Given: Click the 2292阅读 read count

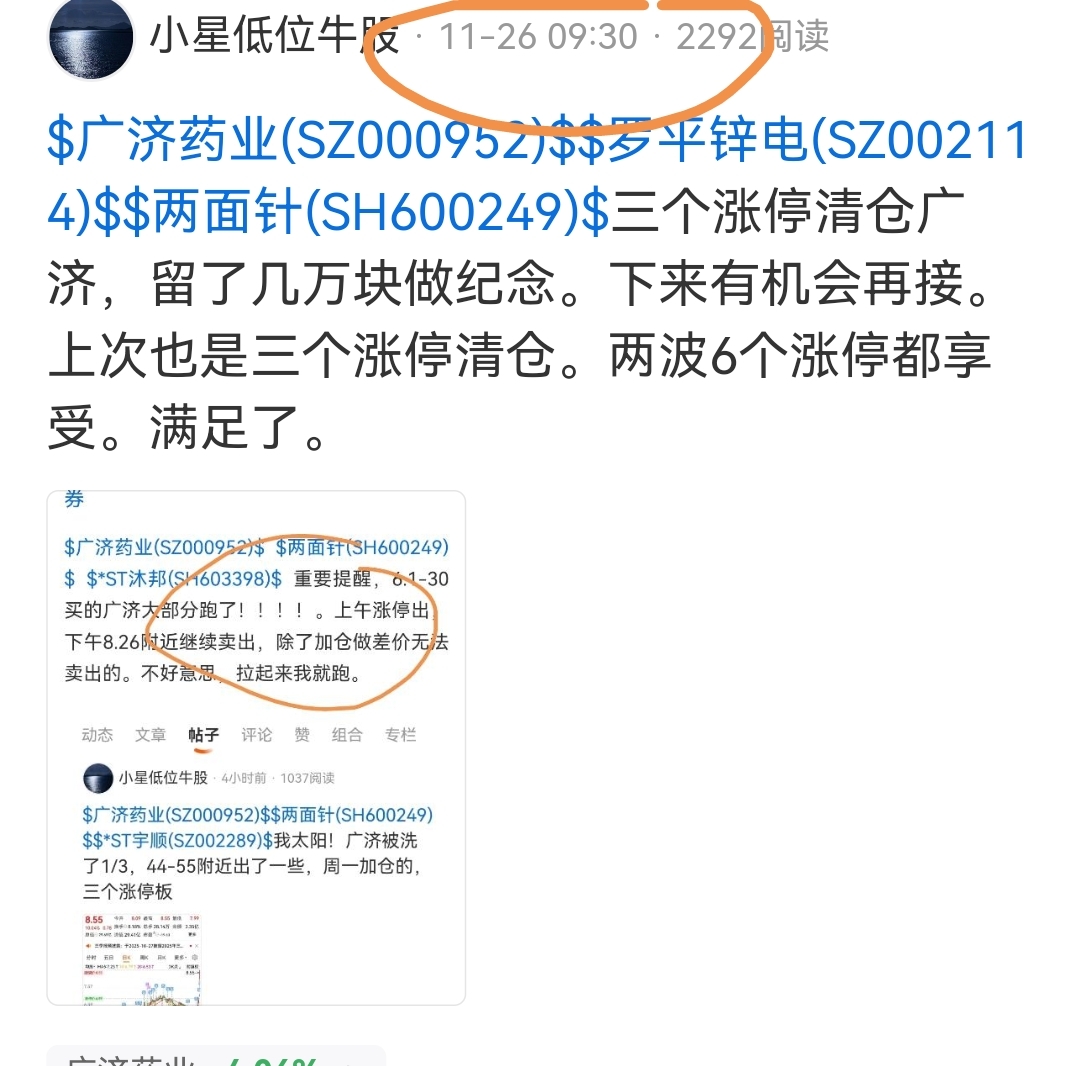Looking at the screenshot, I should [x=752, y=37].
